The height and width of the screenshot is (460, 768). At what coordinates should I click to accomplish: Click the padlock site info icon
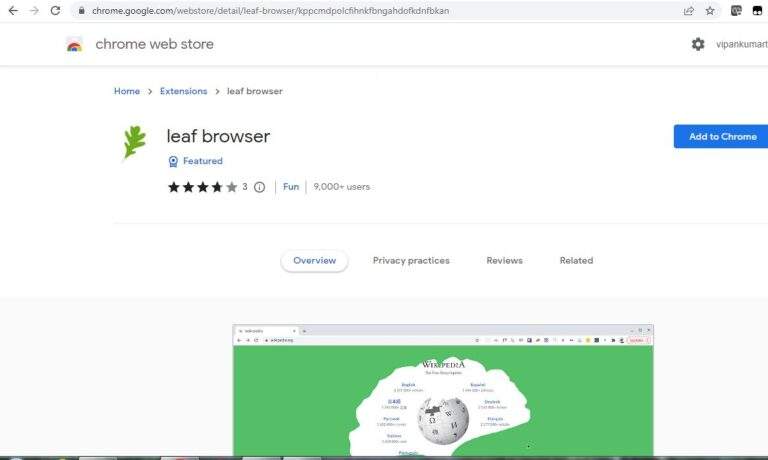[81, 10]
